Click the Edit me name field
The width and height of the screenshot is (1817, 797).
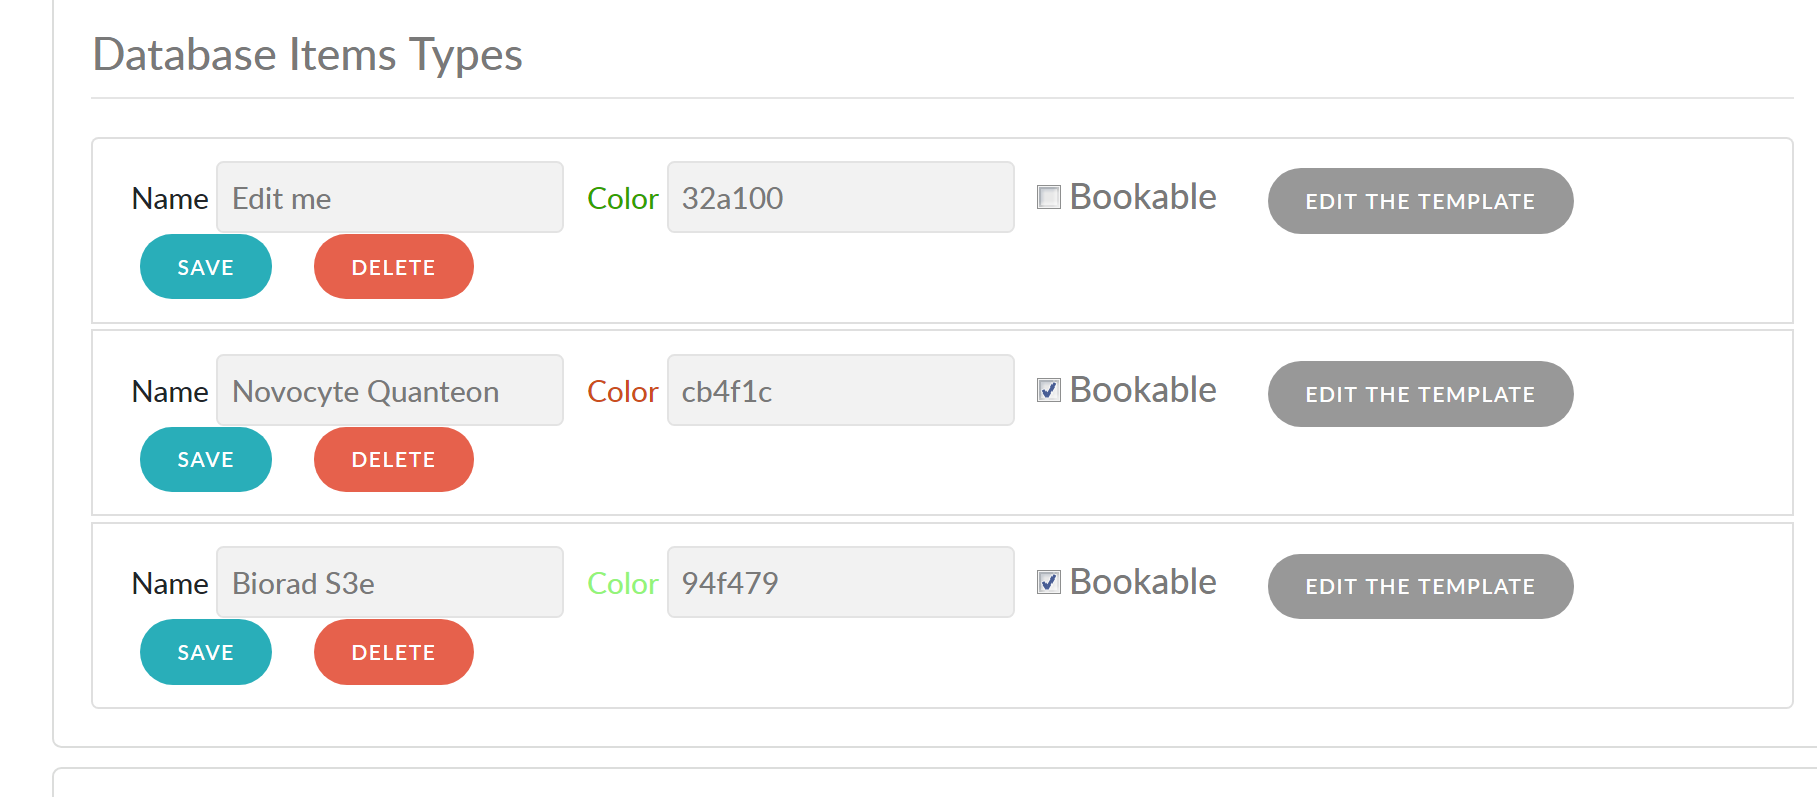coord(389,197)
